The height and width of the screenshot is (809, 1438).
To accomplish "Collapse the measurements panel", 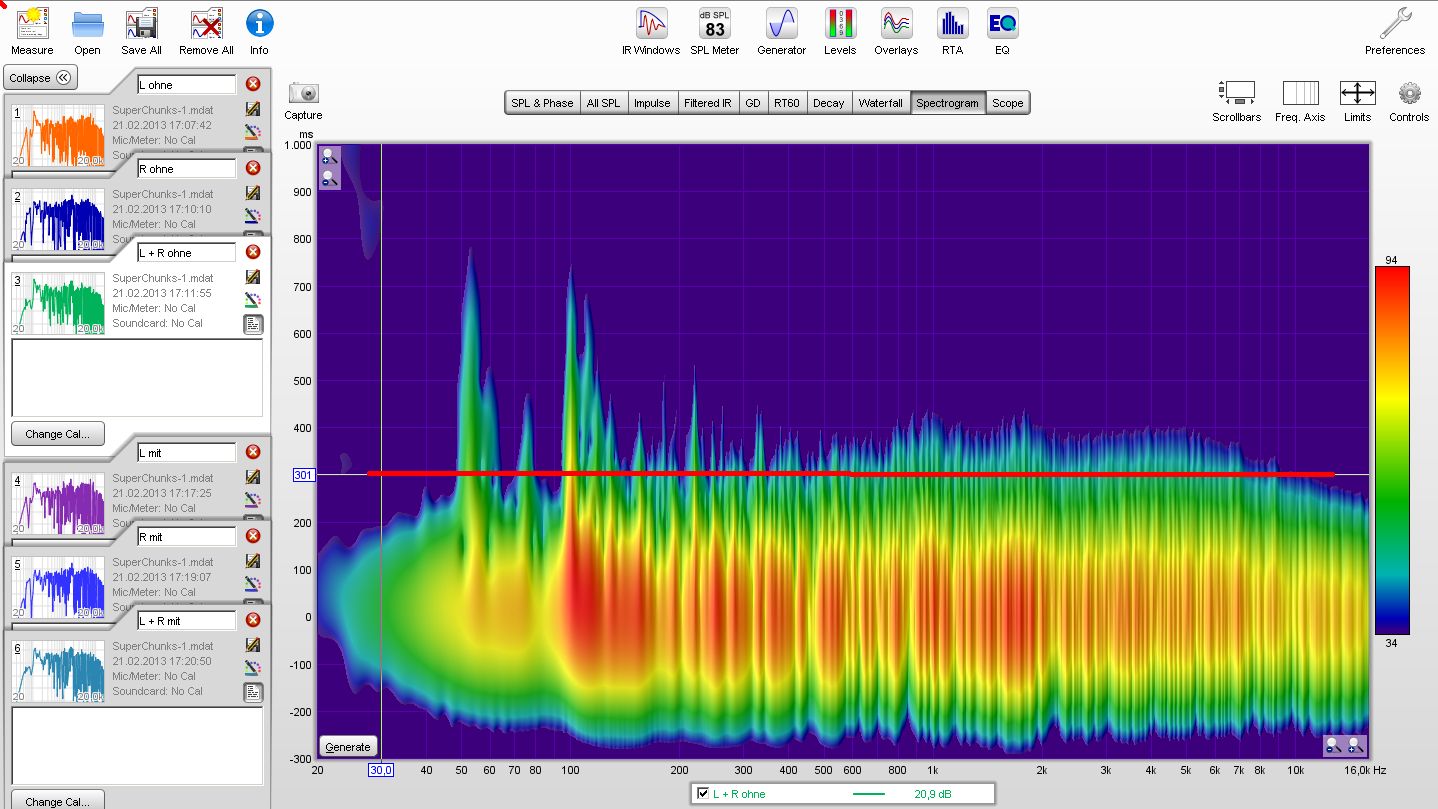I will (41, 78).
